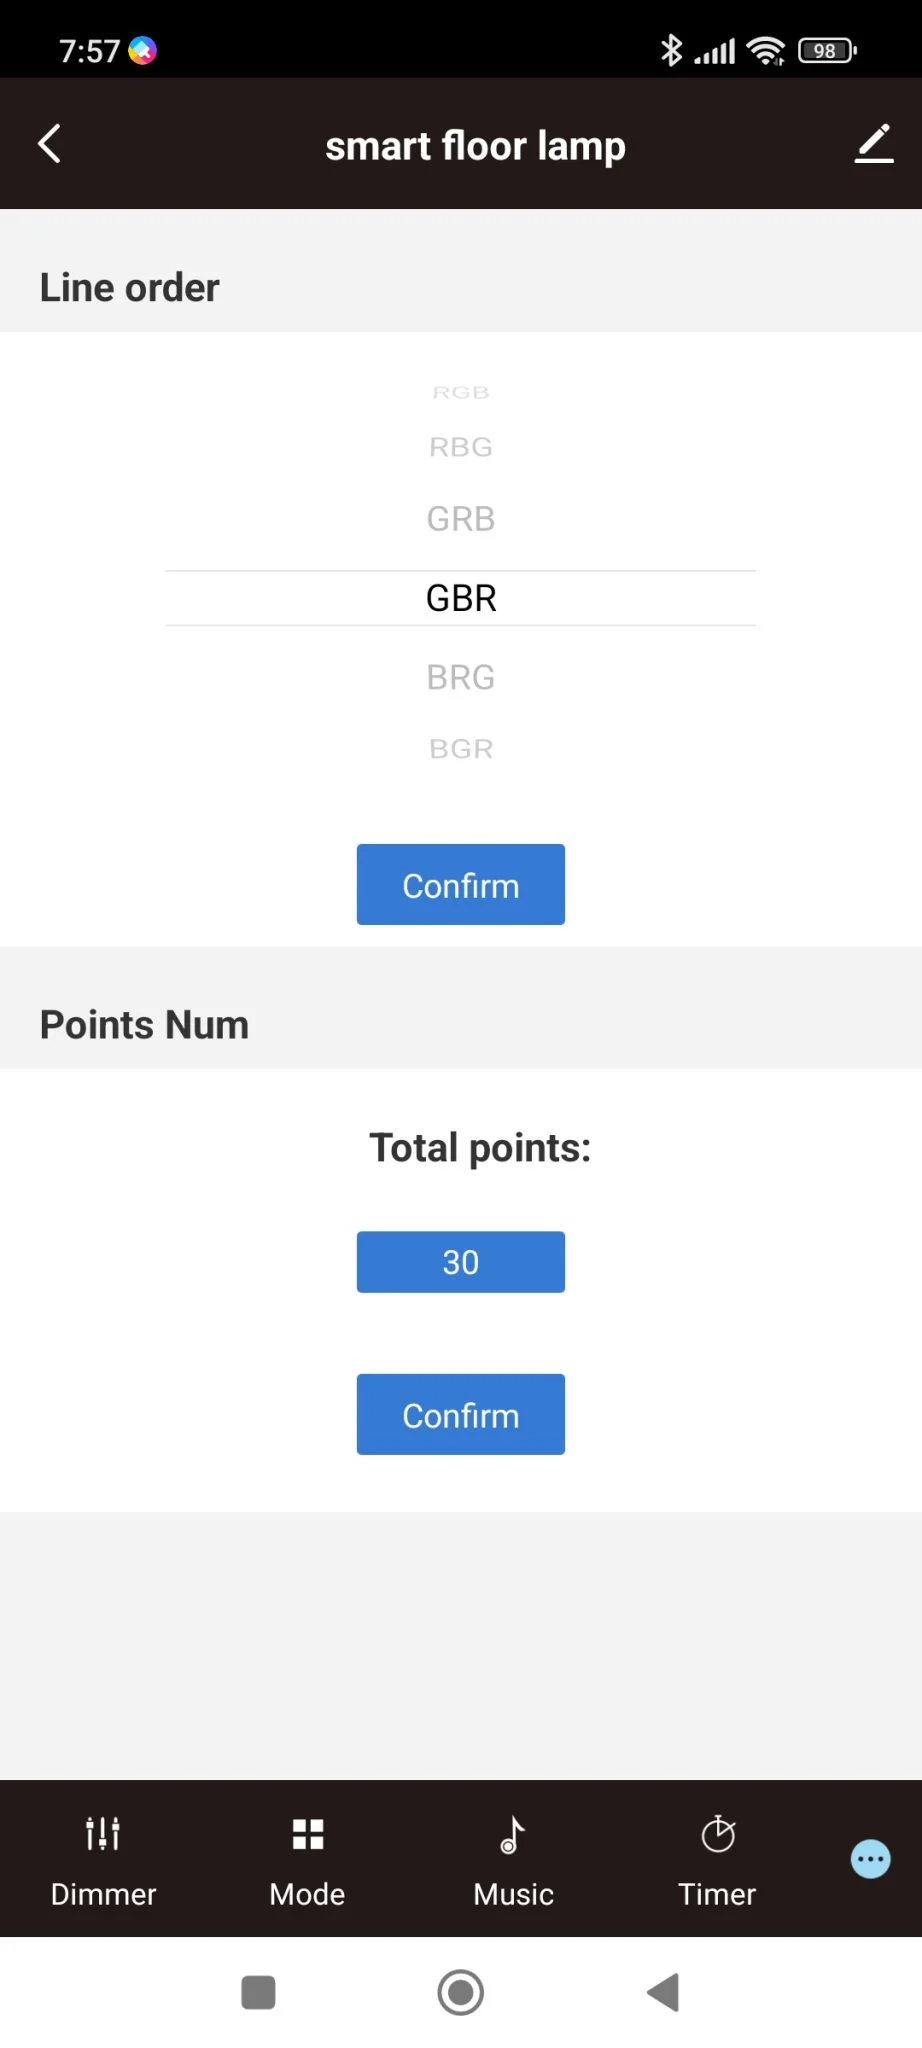Tap the selected GBR line order
This screenshot has width=922, height=2048.
pyautogui.click(x=461, y=598)
